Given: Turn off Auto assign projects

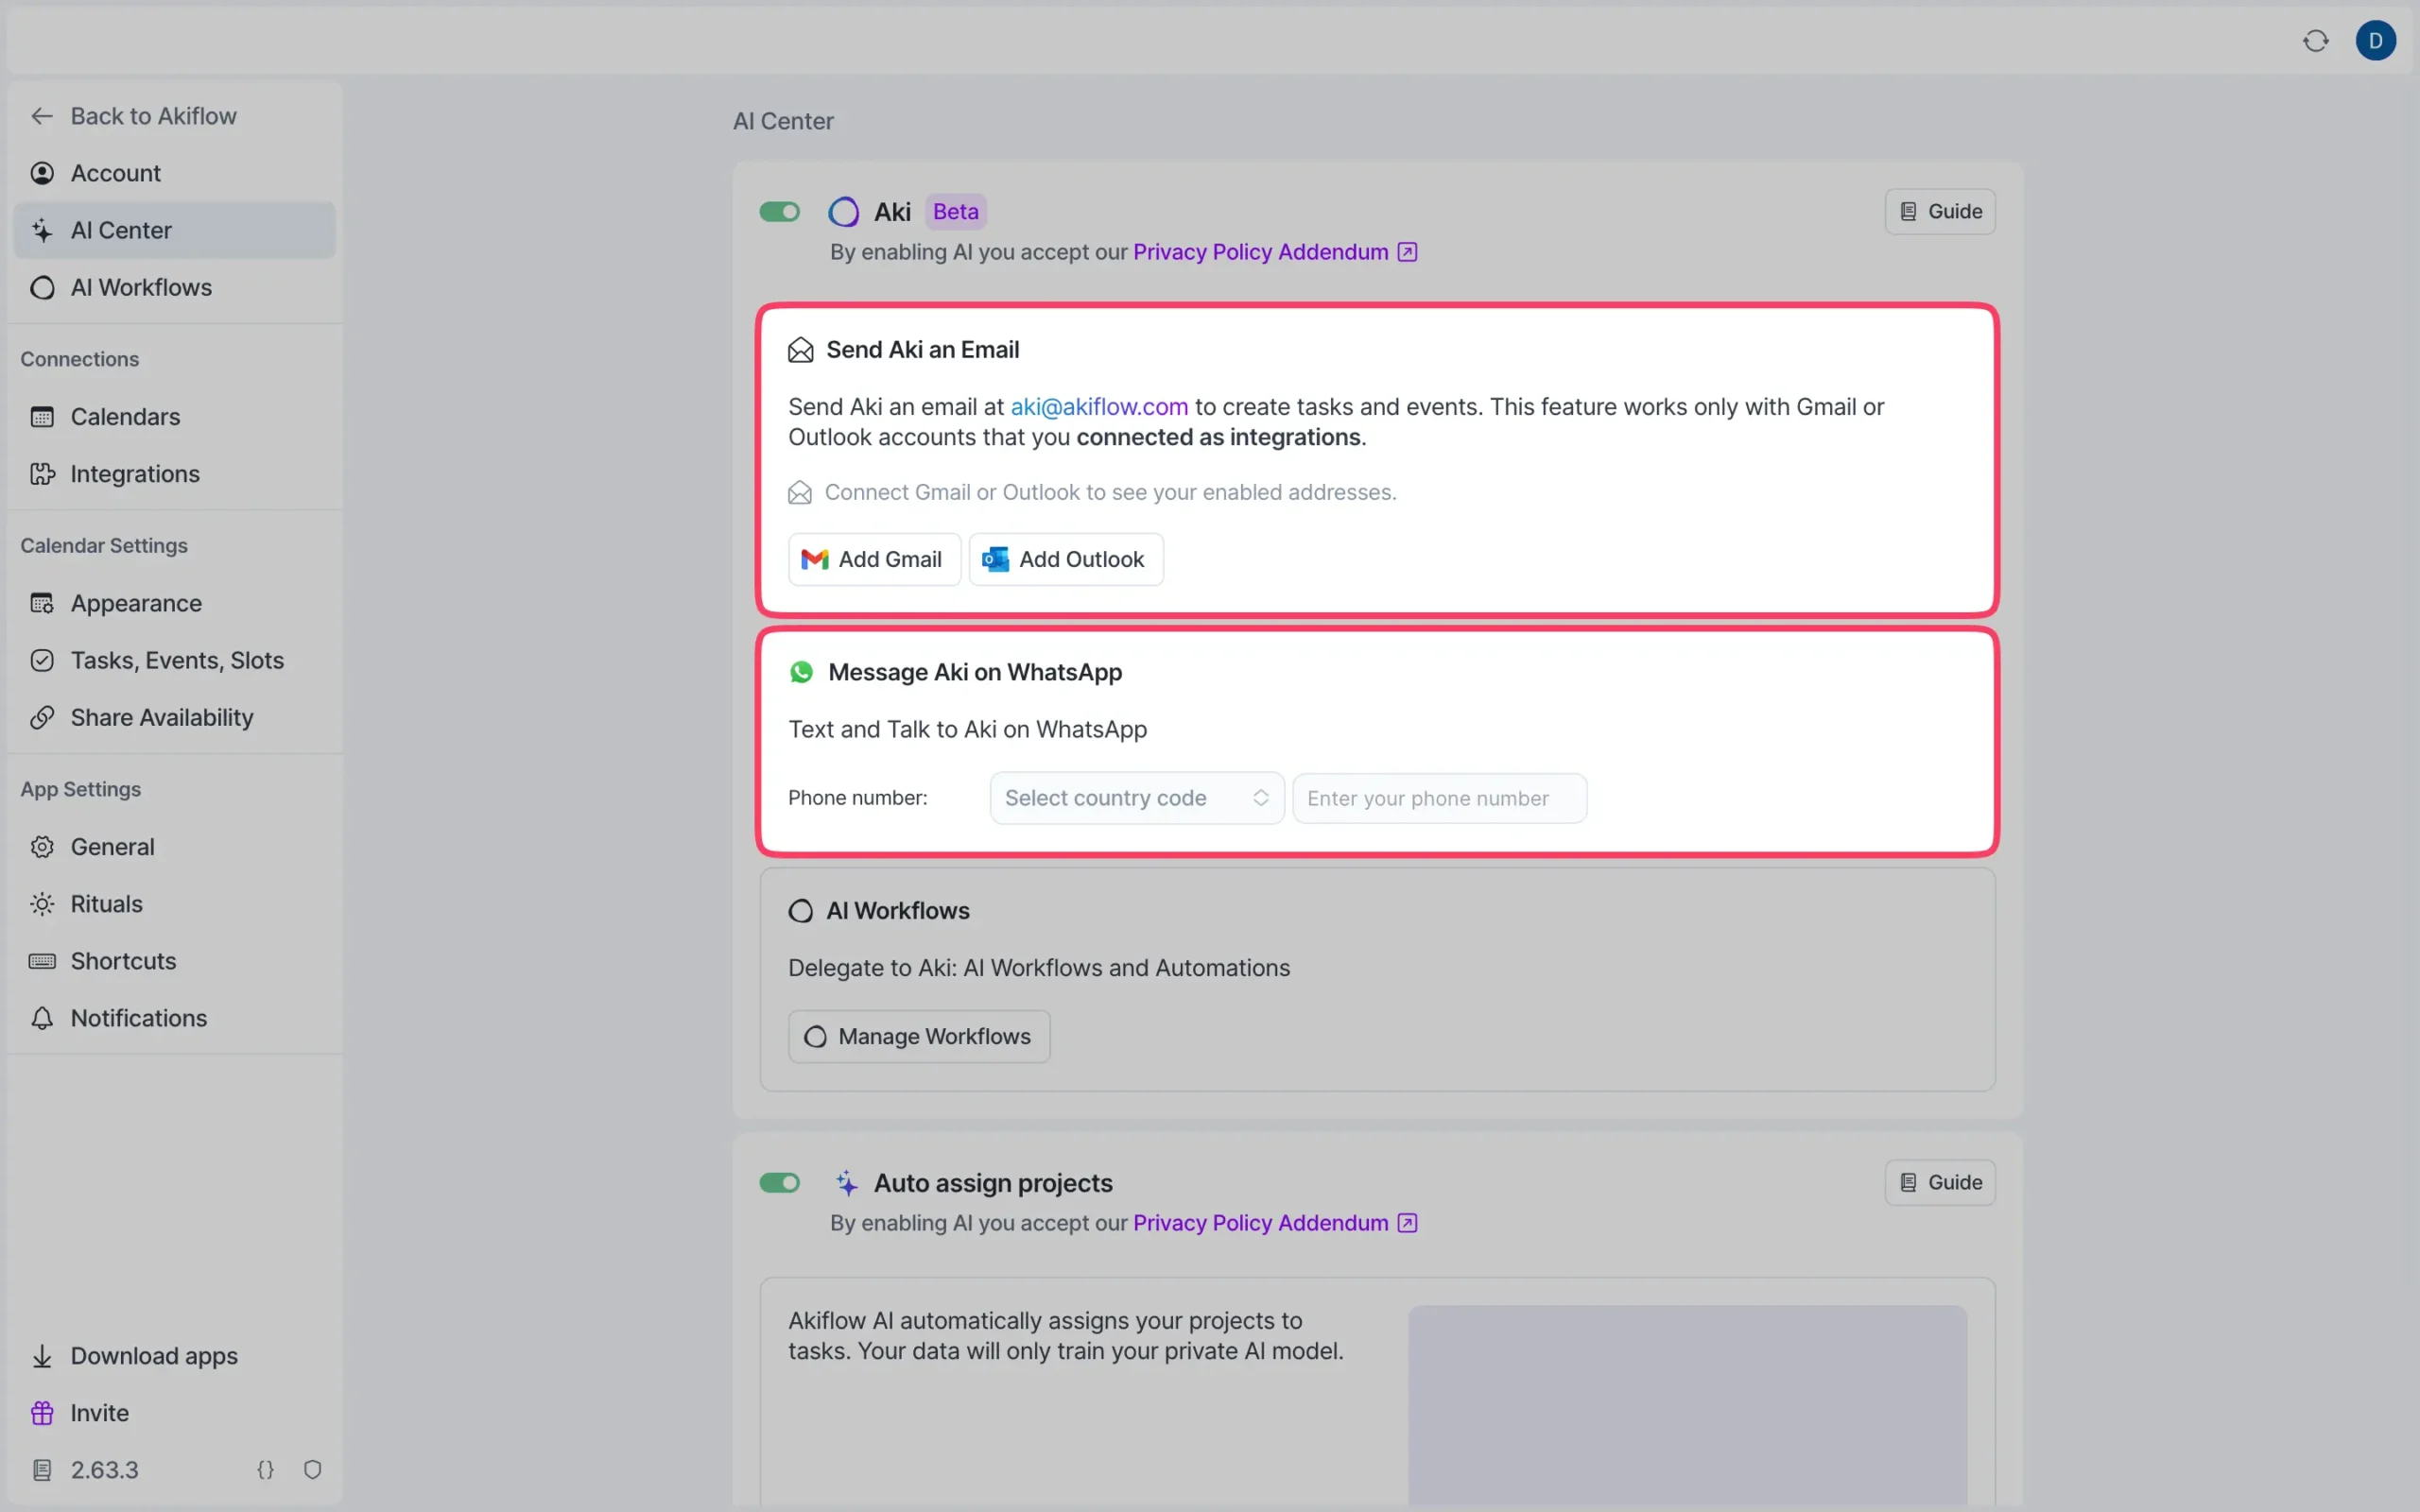Looking at the screenshot, I should click(780, 1182).
